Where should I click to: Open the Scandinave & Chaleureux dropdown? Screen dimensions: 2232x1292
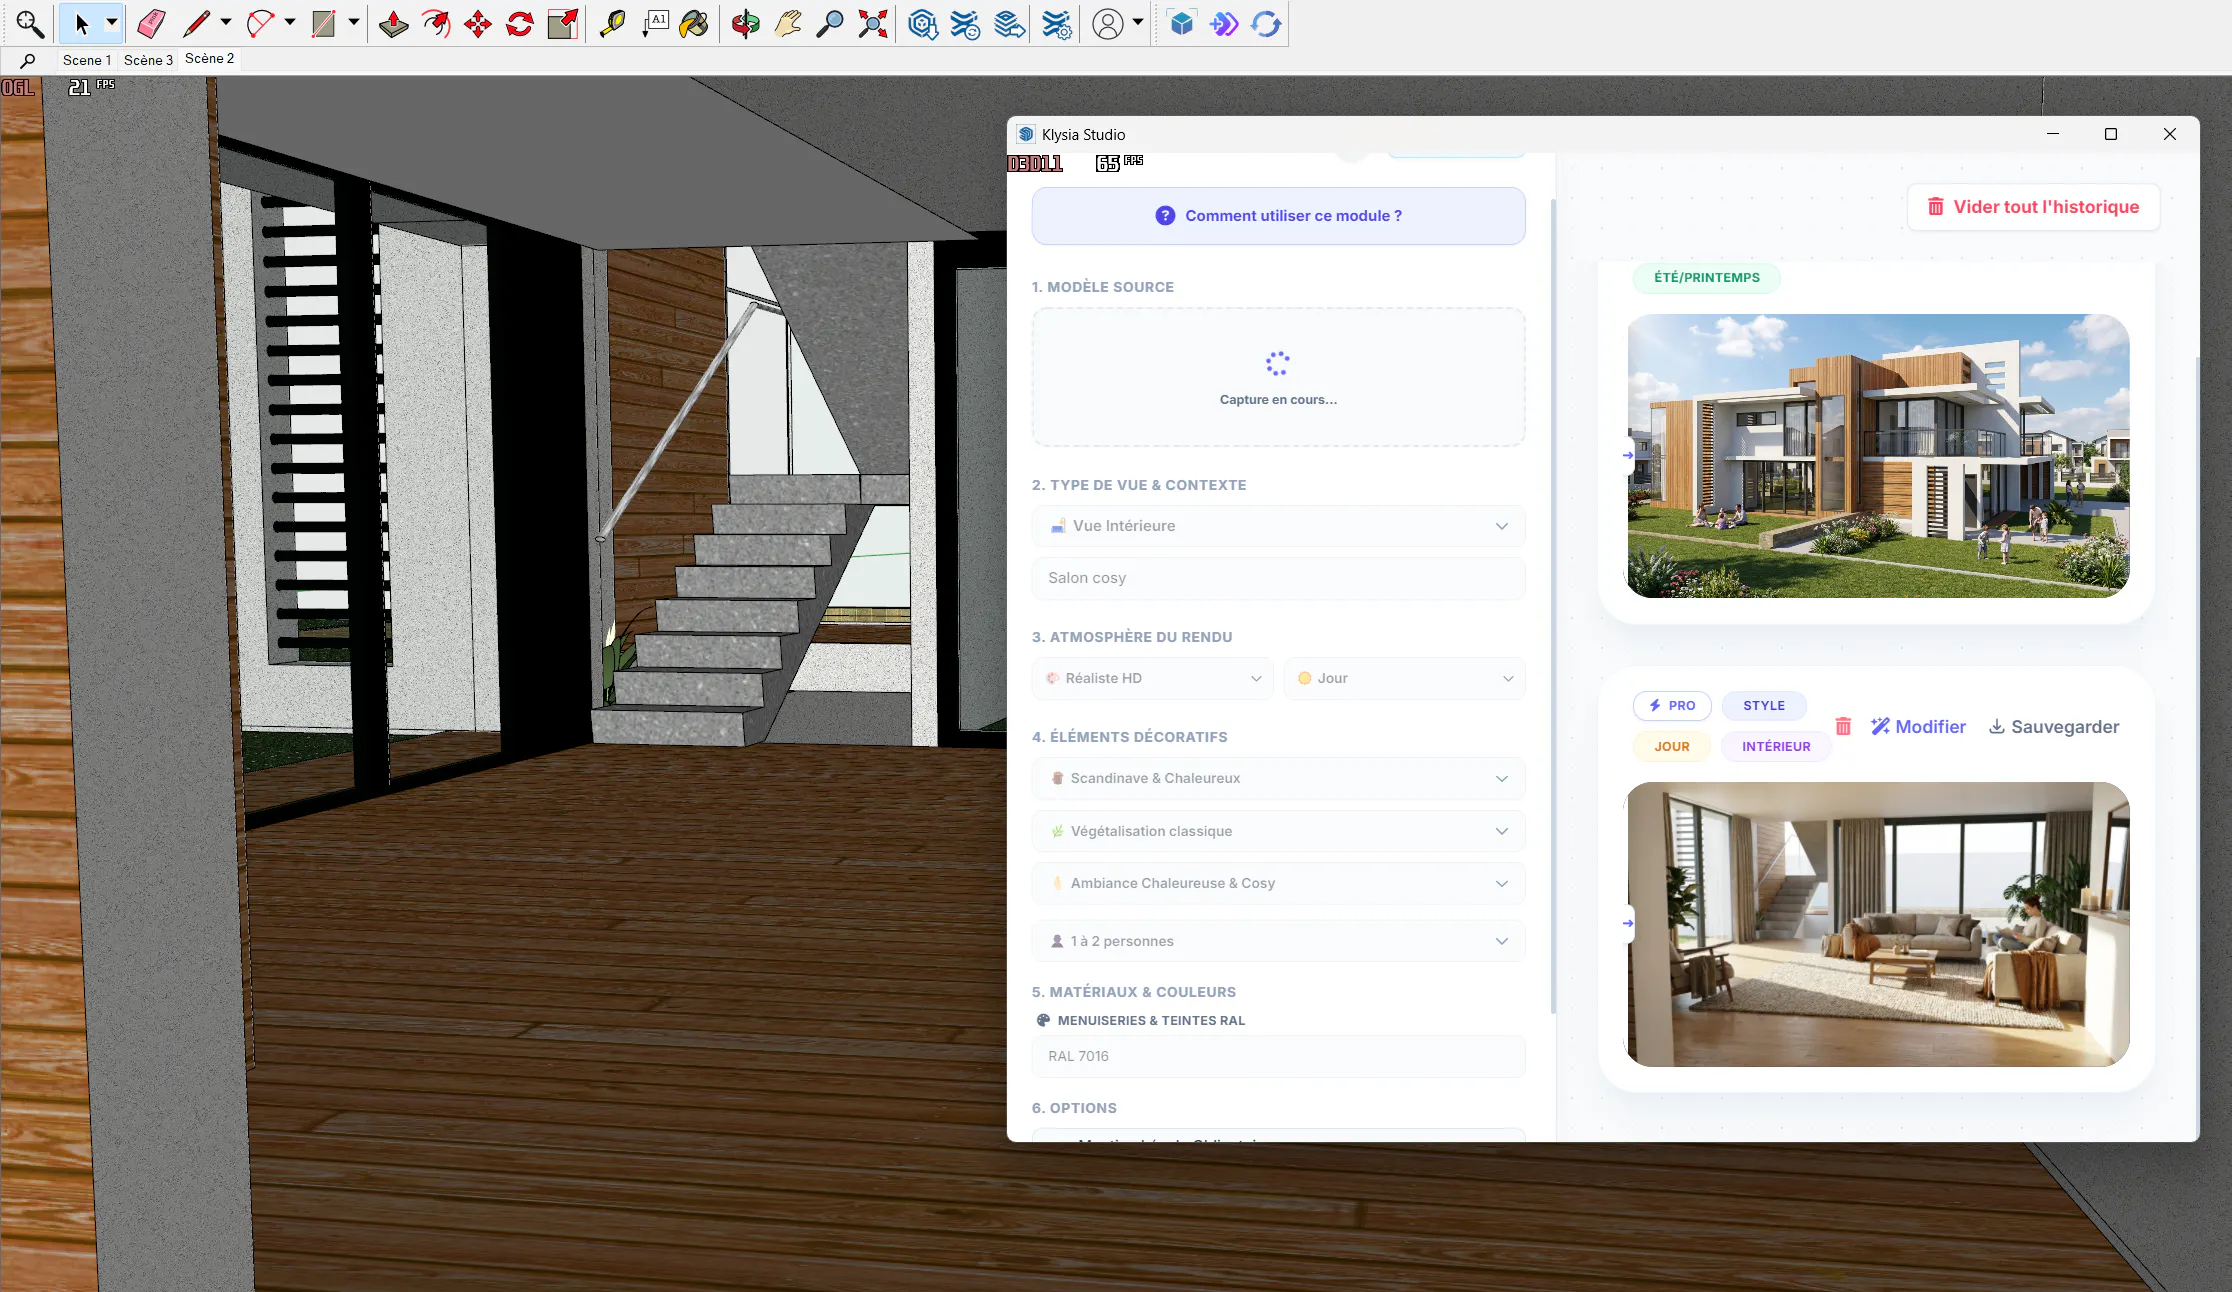pyautogui.click(x=1278, y=778)
